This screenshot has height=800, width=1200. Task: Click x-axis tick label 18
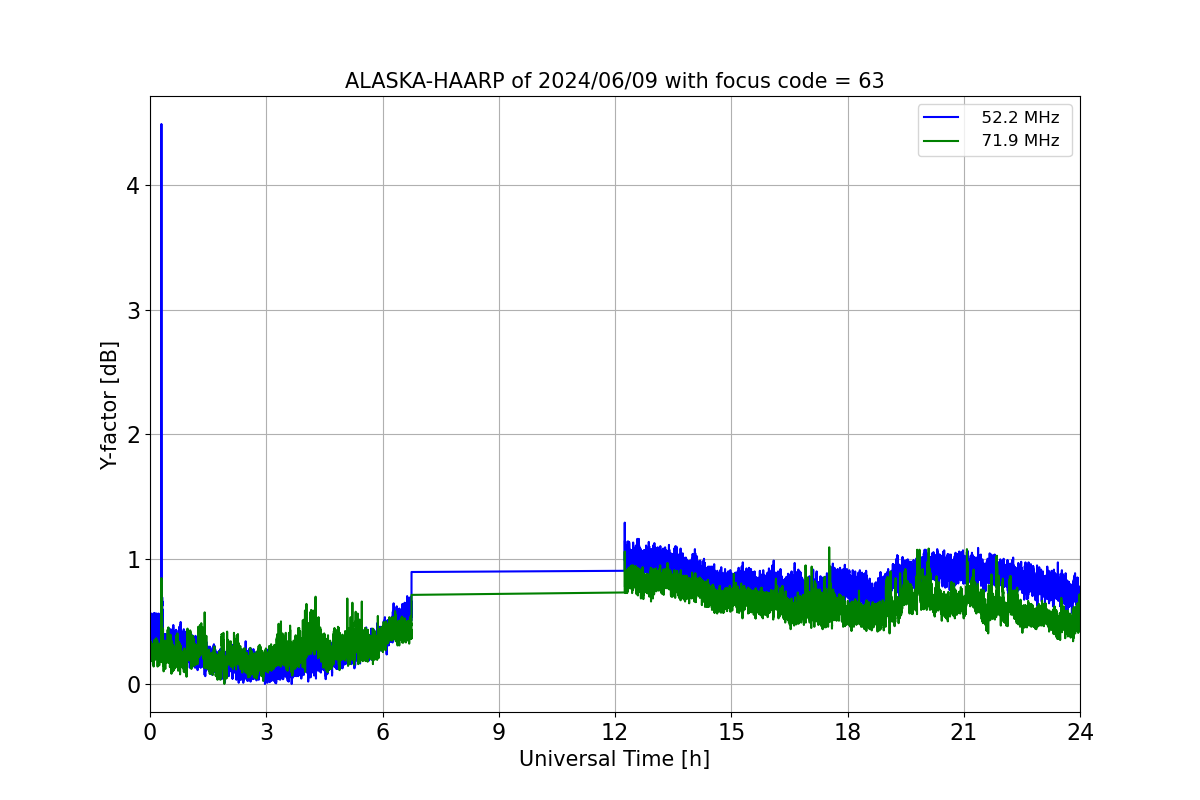[848, 732]
